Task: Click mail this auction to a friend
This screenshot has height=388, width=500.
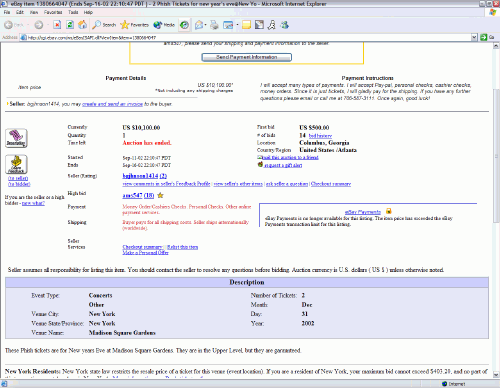Action: (x=291, y=157)
